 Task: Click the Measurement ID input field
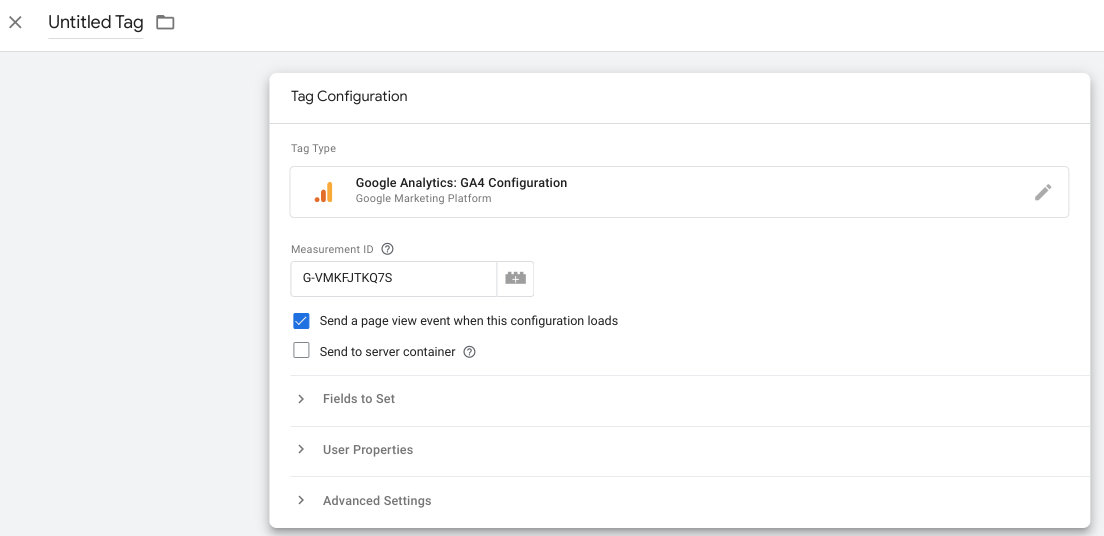click(x=393, y=279)
